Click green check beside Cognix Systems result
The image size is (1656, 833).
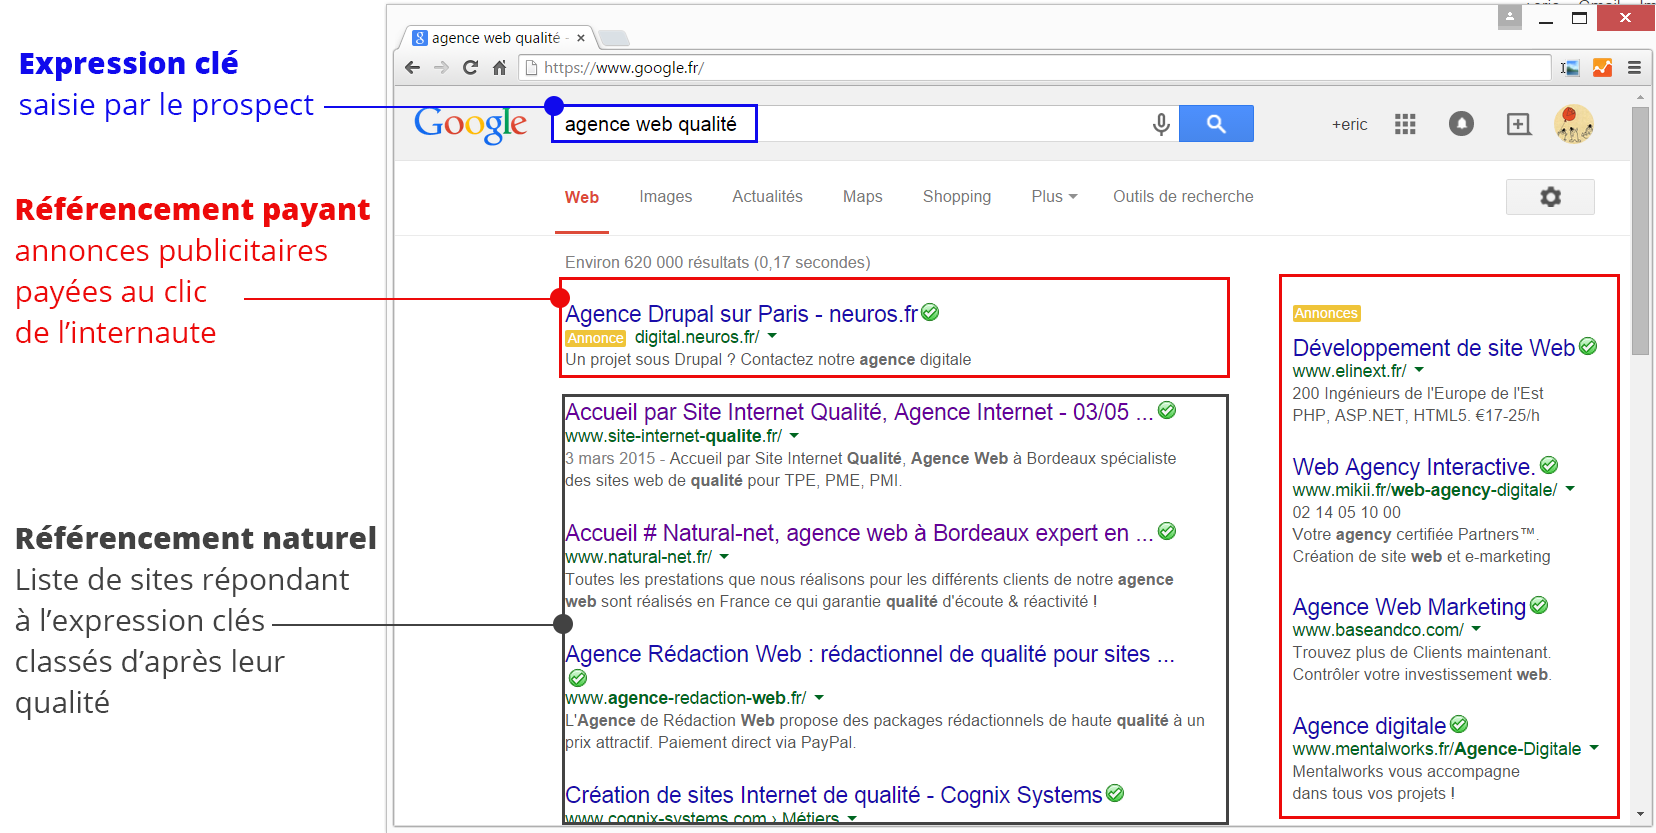tap(1115, 794)
